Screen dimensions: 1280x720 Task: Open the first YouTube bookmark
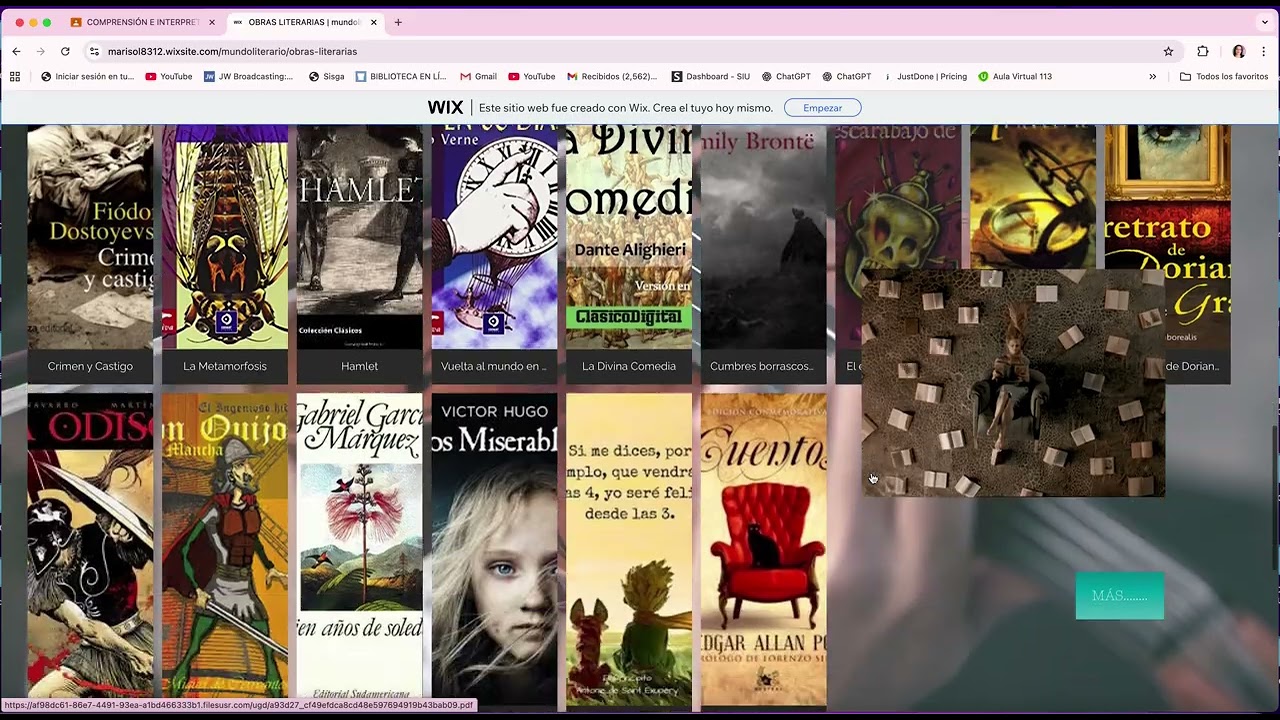[x=169, y=76]
